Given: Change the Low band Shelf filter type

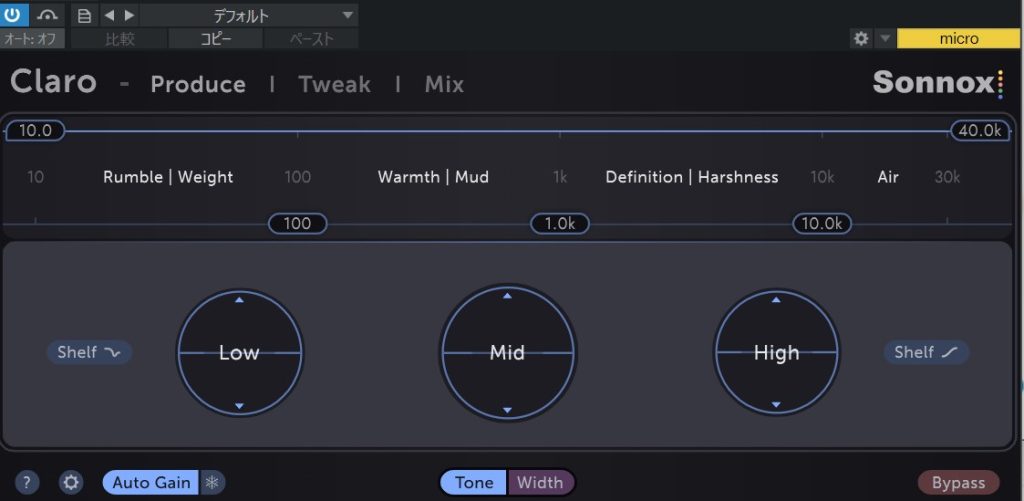Looking at the screenshot, I should [x=89, y=352].
